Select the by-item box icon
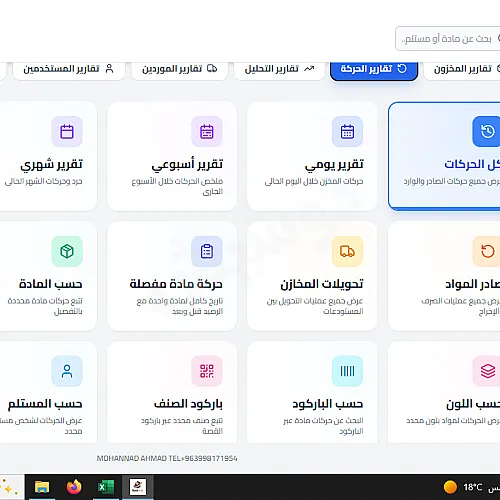This screenshot has width=500, height=500. coord(67,251)
